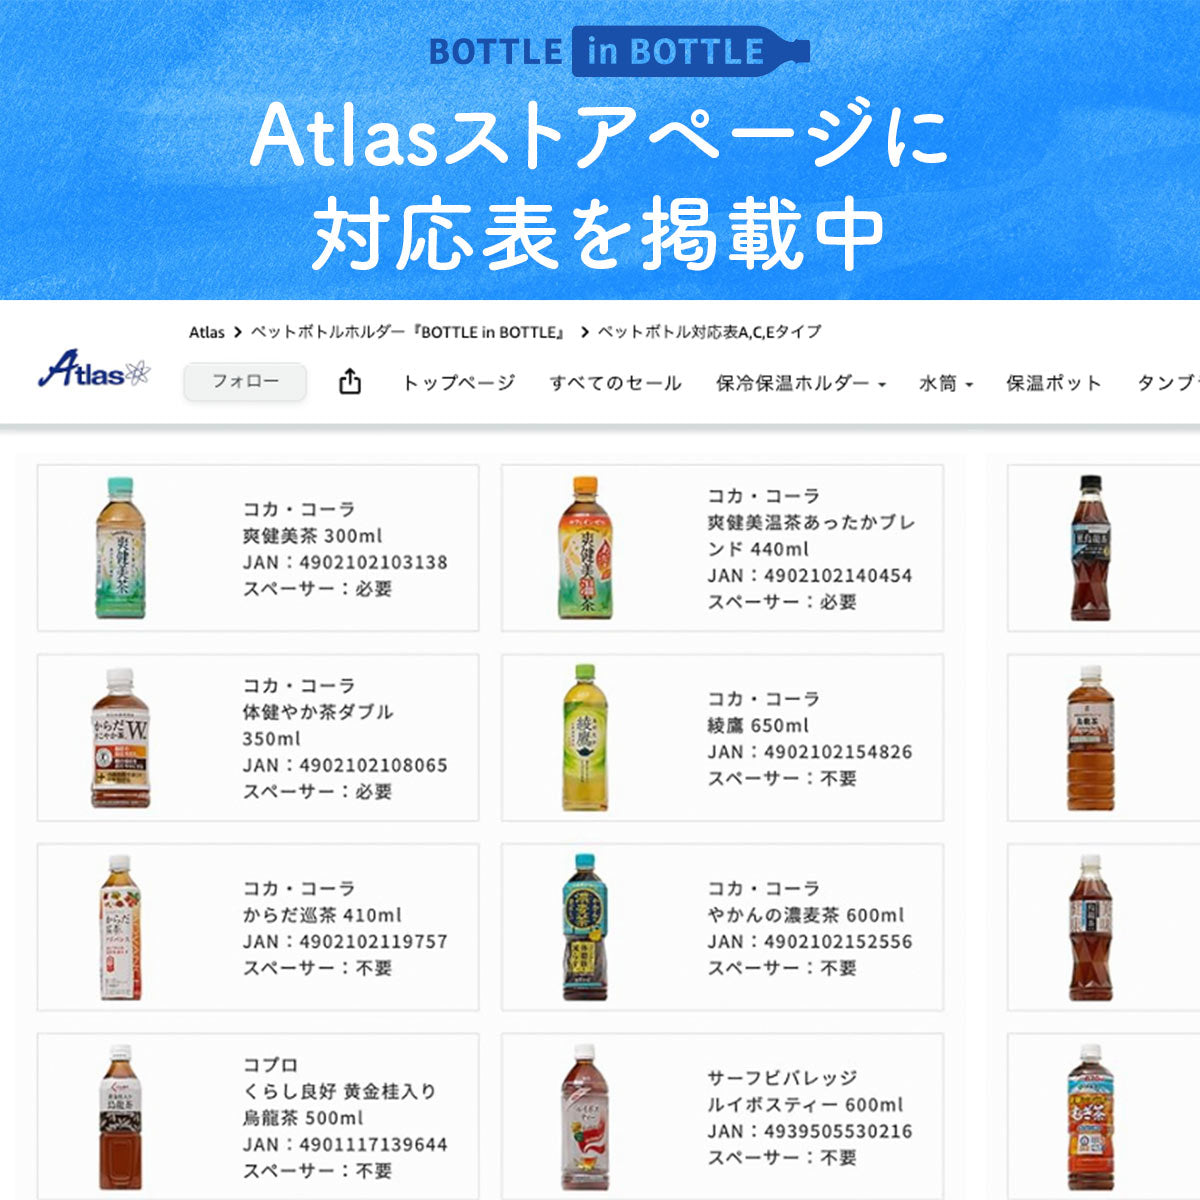
Task: Expand the 水筒 dropdown menu
Action: [x=946, y=382]
